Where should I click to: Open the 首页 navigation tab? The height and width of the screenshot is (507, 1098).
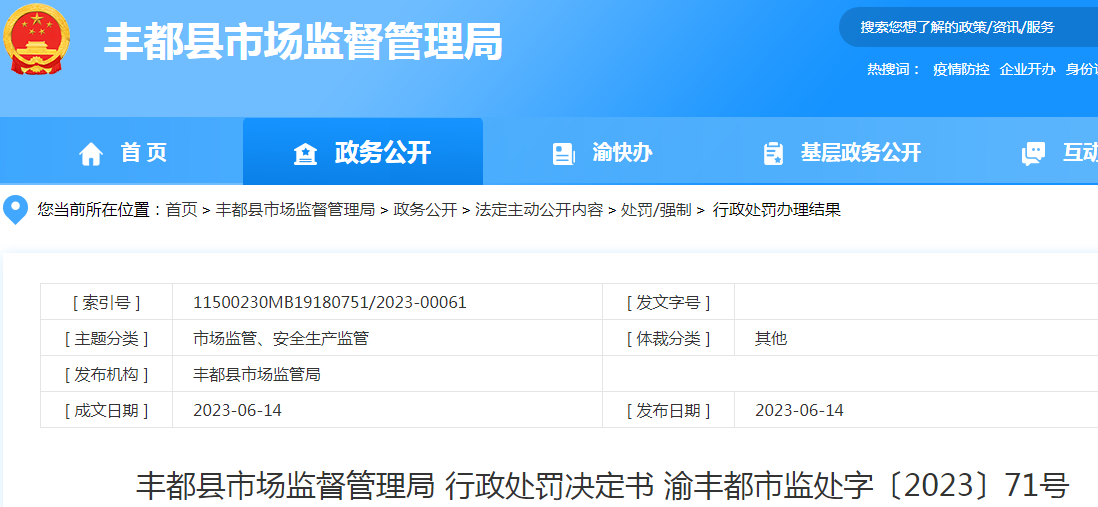click(123, 152)
